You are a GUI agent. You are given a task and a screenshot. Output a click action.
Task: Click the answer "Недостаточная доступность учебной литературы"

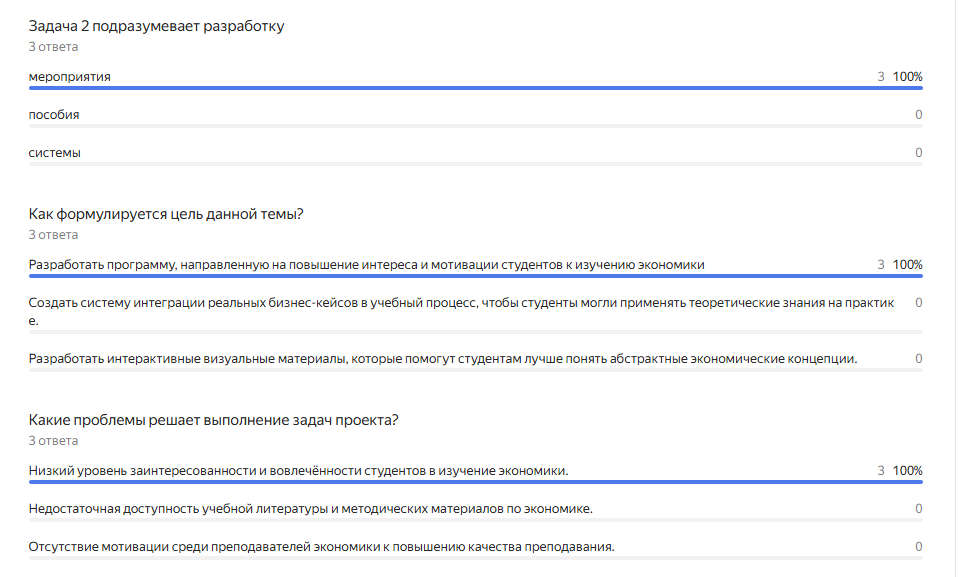[311, 509]
